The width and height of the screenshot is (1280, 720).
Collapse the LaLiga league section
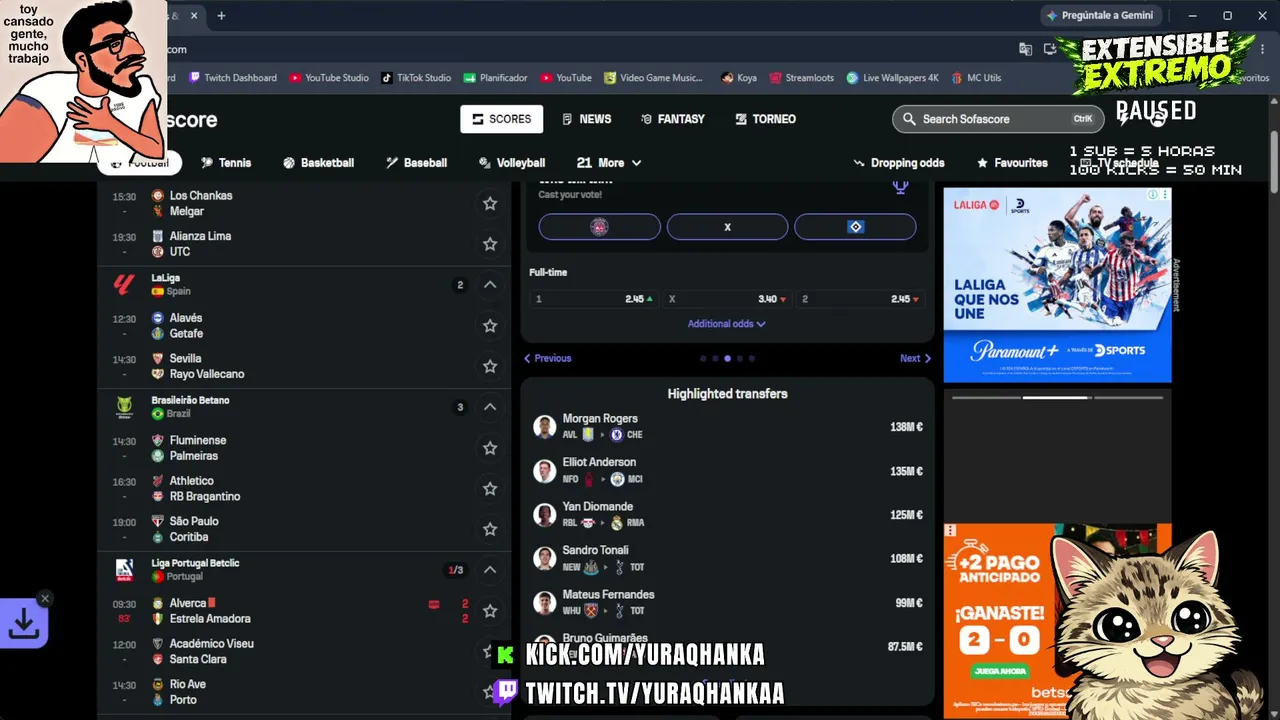(x=490, y=285)
